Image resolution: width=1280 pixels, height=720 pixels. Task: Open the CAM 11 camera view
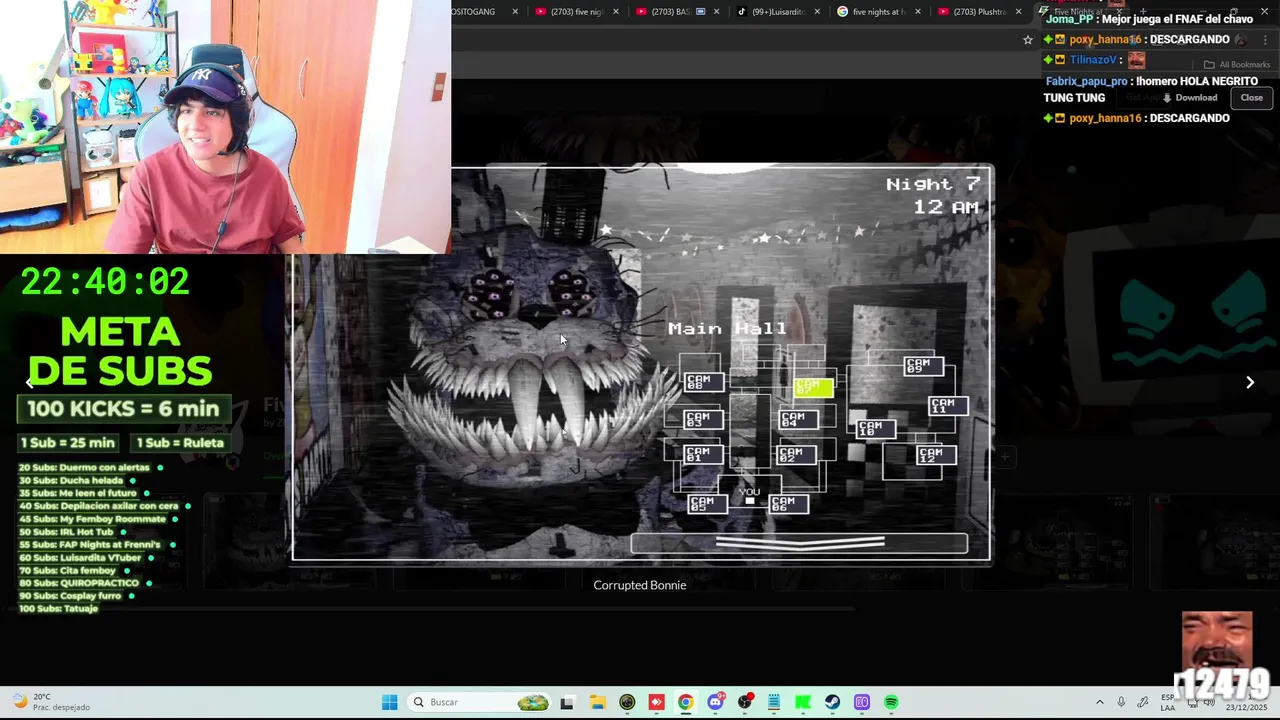pos(948,406)
